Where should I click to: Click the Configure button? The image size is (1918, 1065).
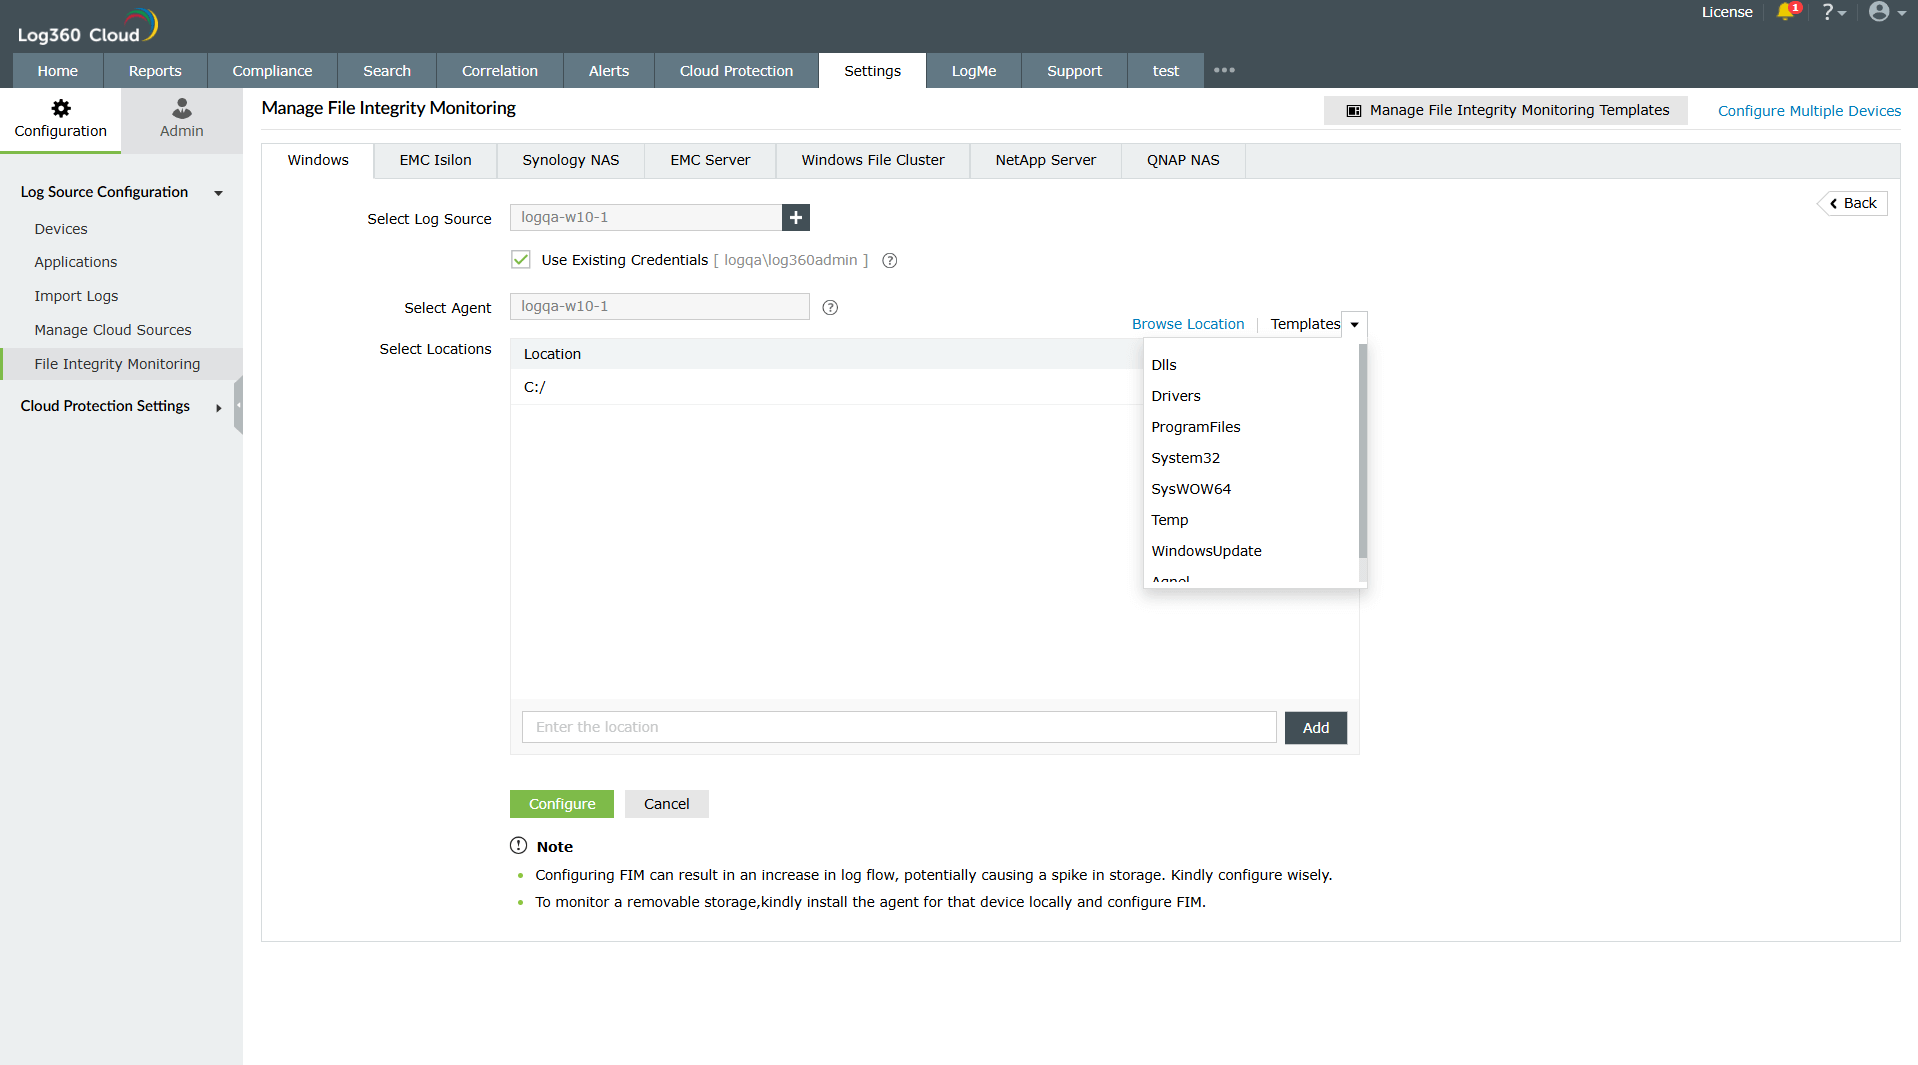[561, 803]
